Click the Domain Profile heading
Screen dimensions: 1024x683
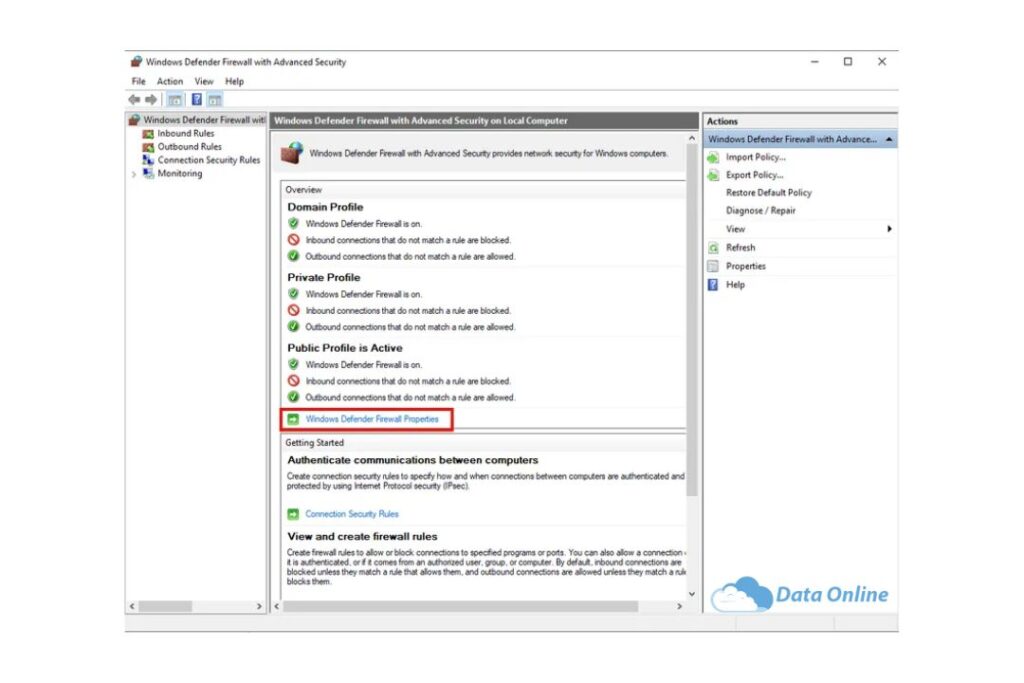[325, 207]
